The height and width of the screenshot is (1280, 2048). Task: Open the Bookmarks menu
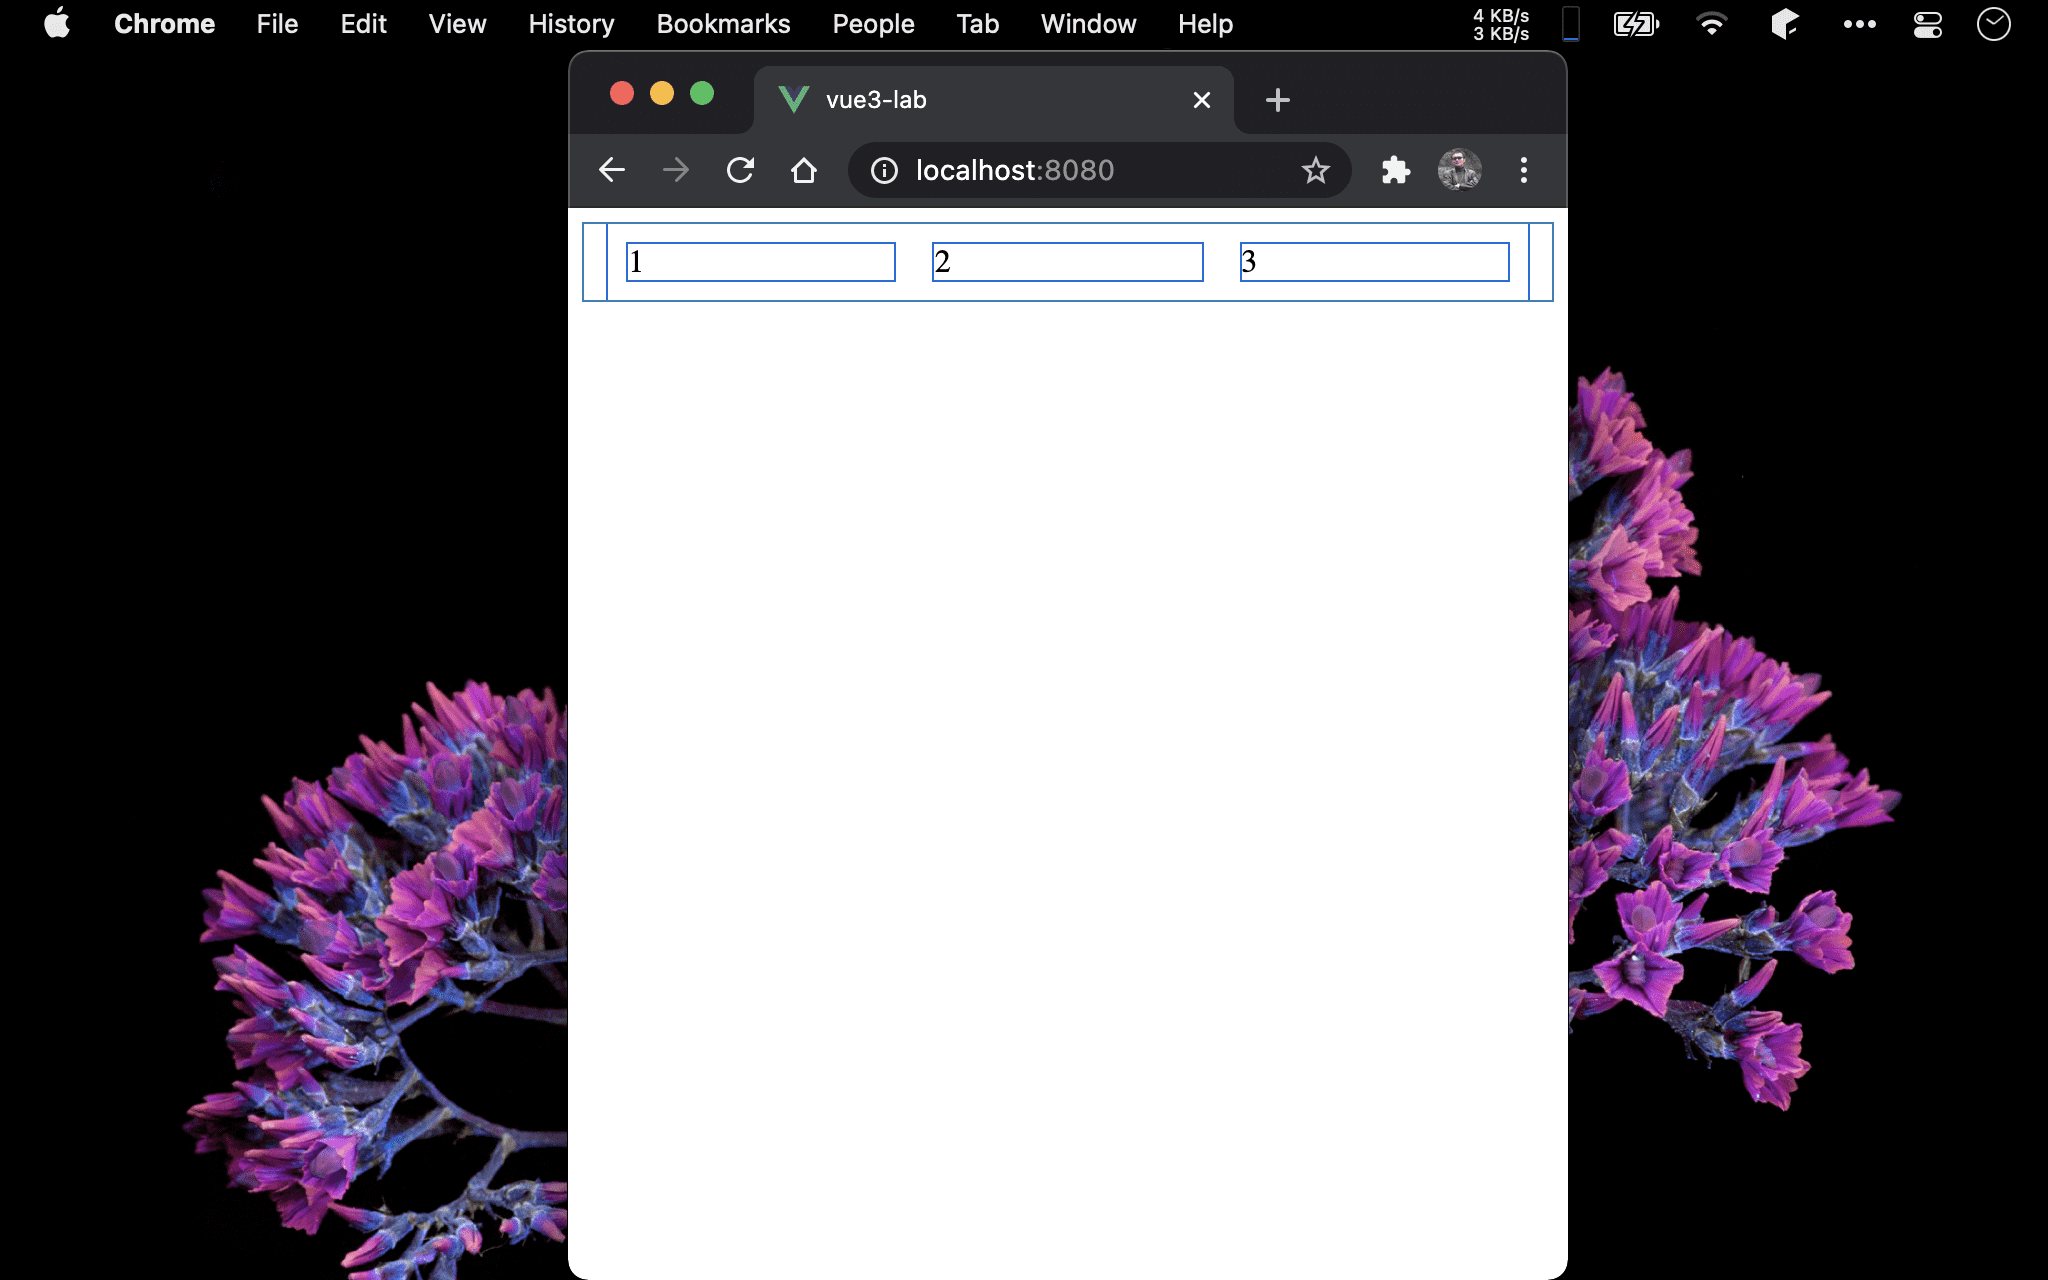[x=723, y=24]
